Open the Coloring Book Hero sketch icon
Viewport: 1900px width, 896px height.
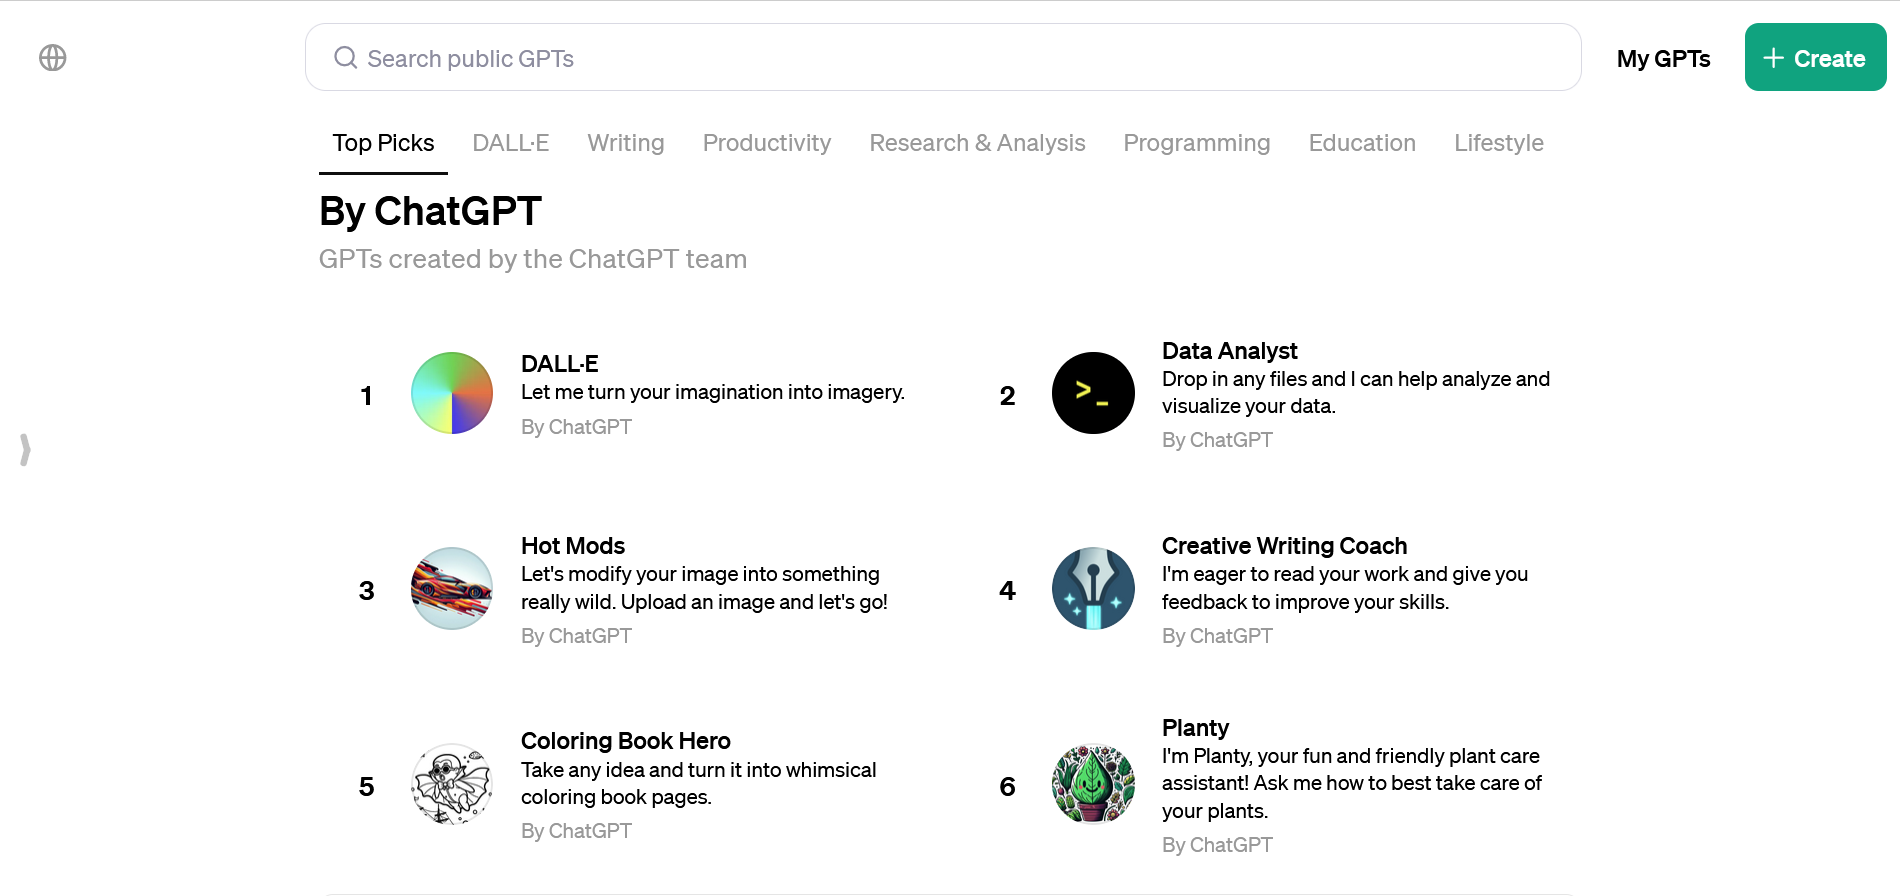(452, 784)
